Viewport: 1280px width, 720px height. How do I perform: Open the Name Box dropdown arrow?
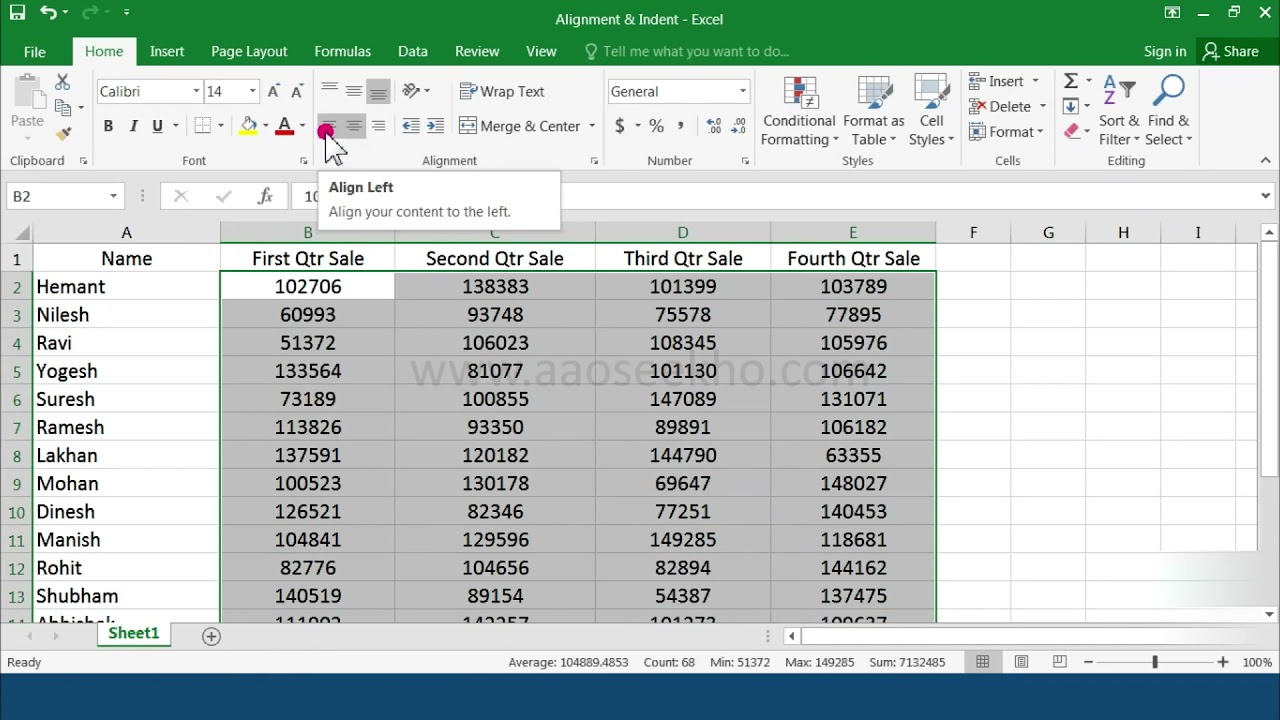(113, 196)
